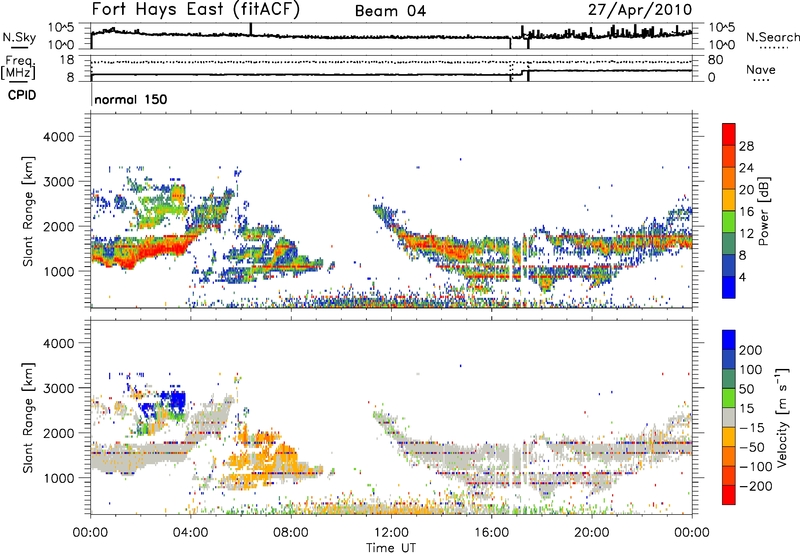Select the 'Power [dB]' colorbar title
800x554 pixels.
[763, 211]
